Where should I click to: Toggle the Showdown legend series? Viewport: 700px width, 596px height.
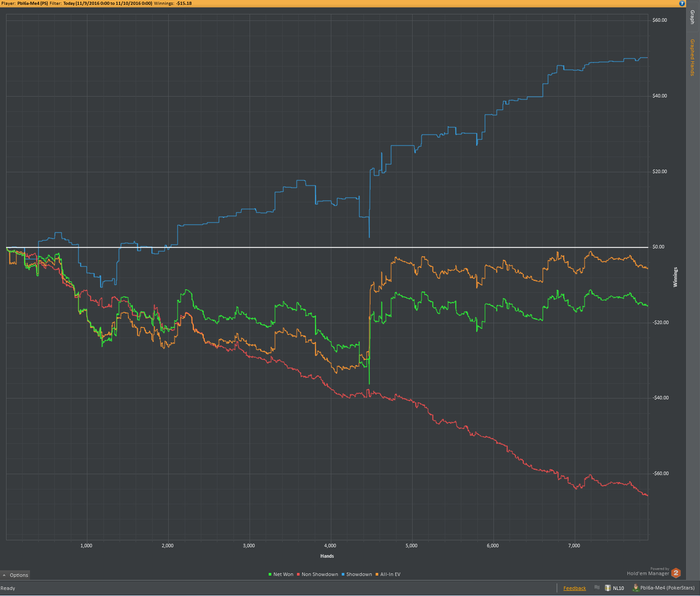(357, 574)
